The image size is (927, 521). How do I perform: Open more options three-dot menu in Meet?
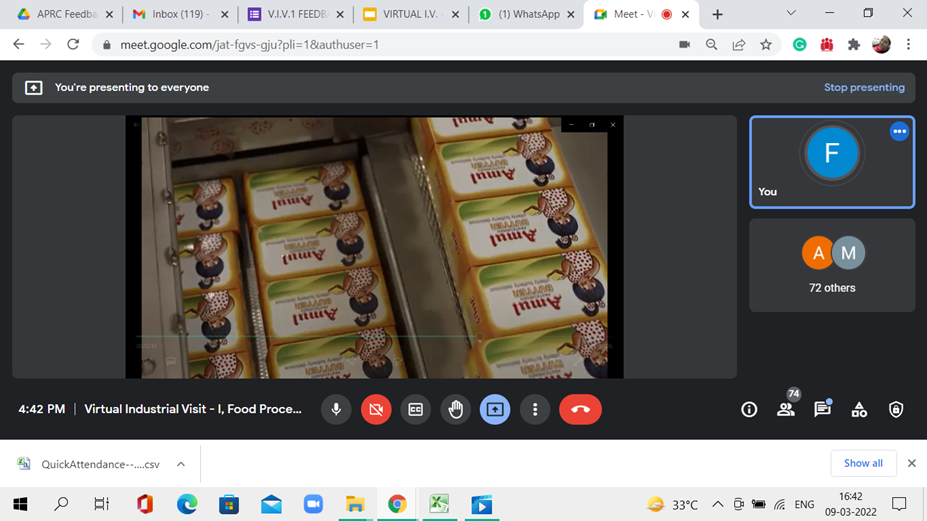pos(535,409)
